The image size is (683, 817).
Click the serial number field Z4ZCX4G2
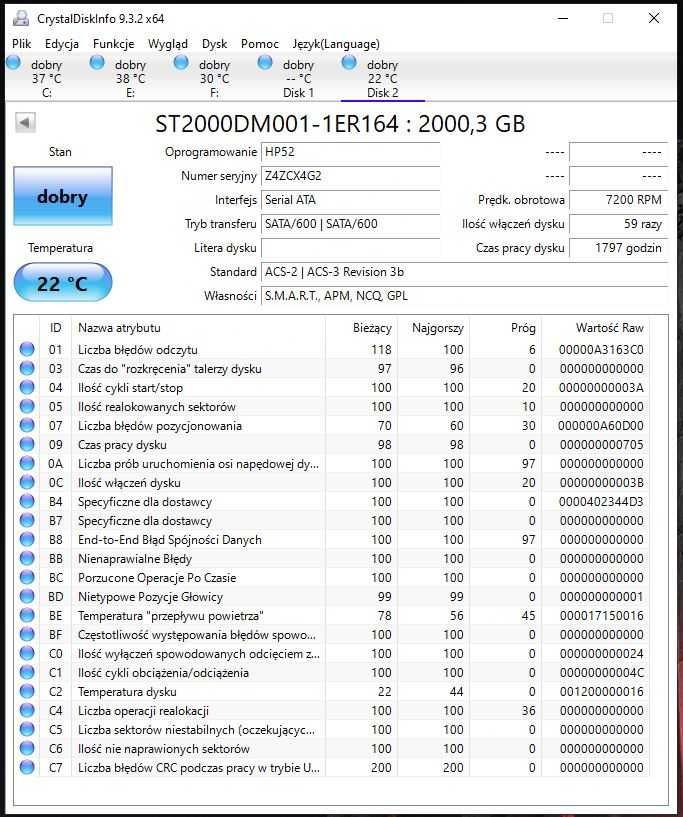pos(350,176)
